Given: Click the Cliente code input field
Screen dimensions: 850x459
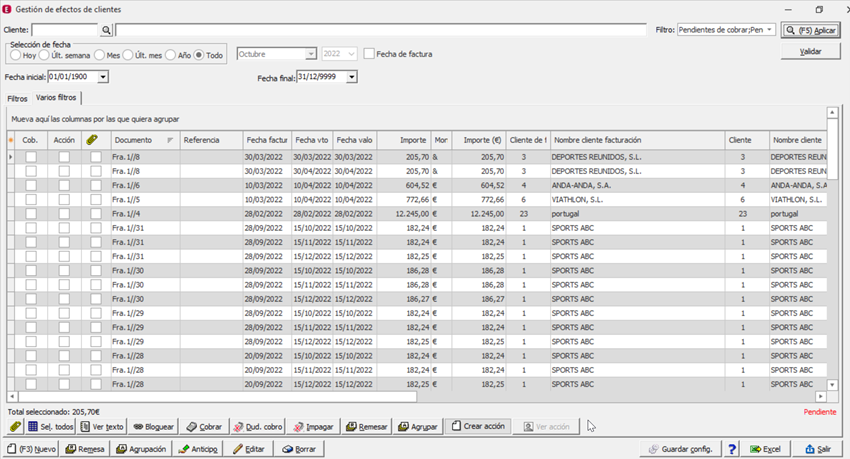Looking at the screenshot, I should 65,30.
